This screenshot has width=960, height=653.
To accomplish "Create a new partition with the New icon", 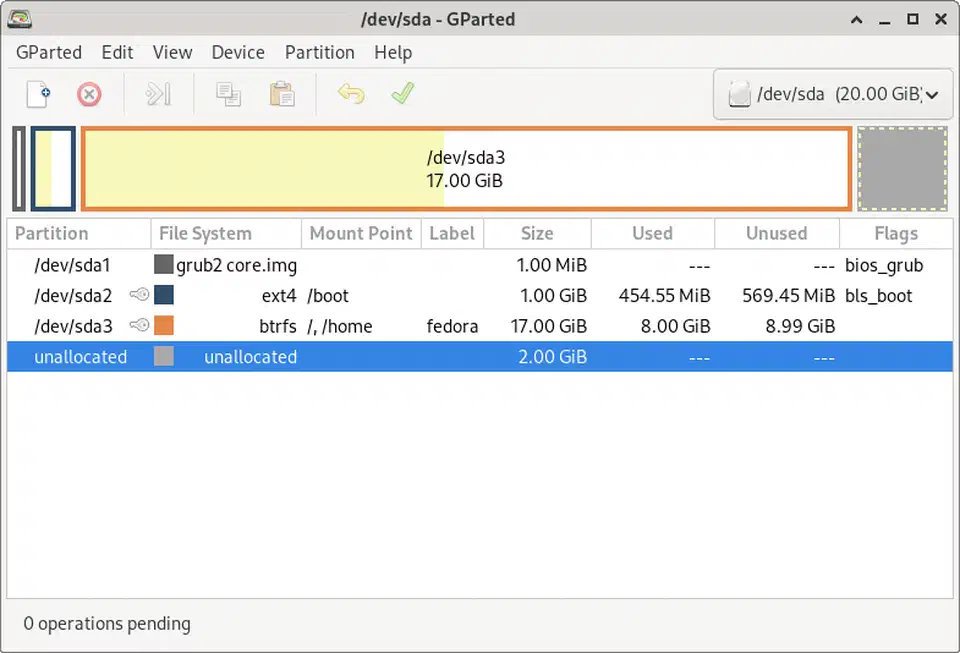I will [x=38, y=94].
